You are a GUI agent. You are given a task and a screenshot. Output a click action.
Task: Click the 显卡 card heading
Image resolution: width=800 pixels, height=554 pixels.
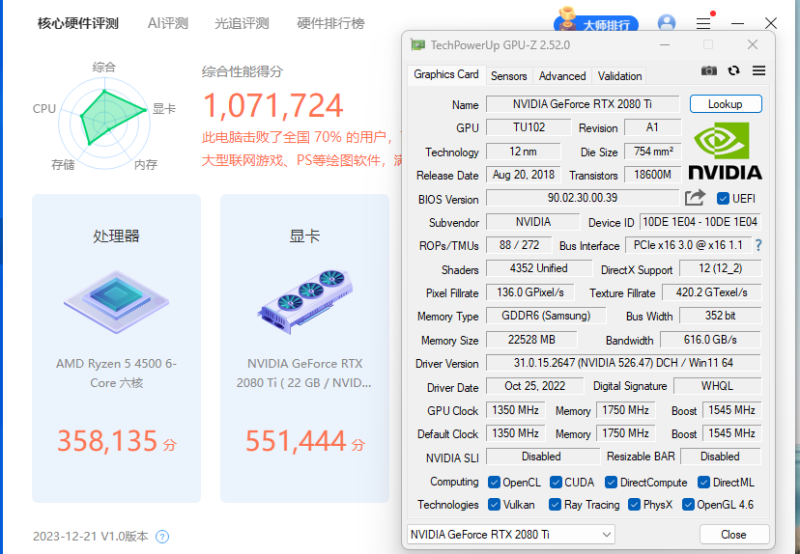305,236
